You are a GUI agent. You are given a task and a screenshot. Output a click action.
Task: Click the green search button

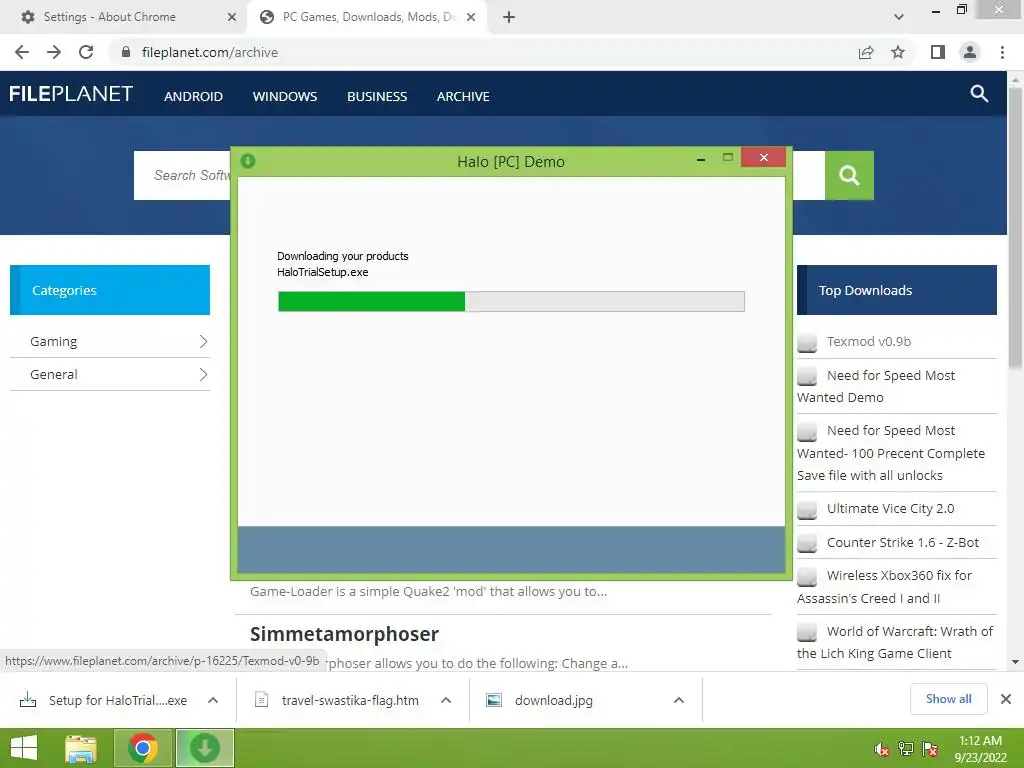click(849, 175)
